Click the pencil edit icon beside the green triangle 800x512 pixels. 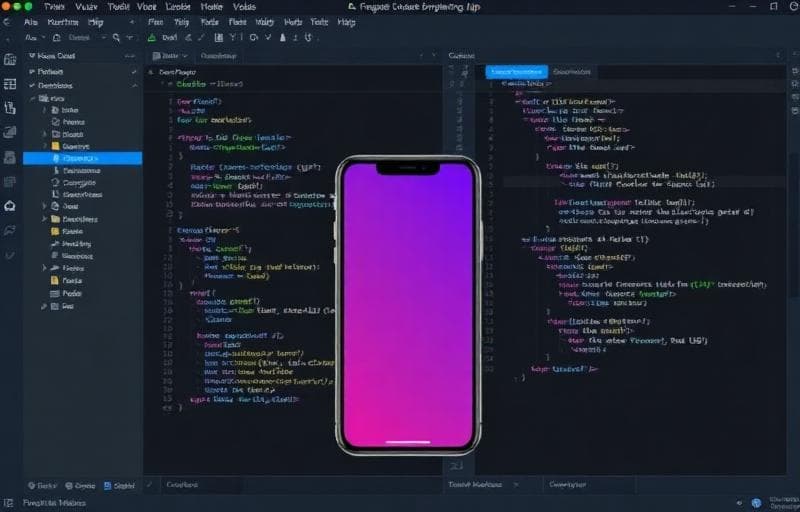coord(188,37)
